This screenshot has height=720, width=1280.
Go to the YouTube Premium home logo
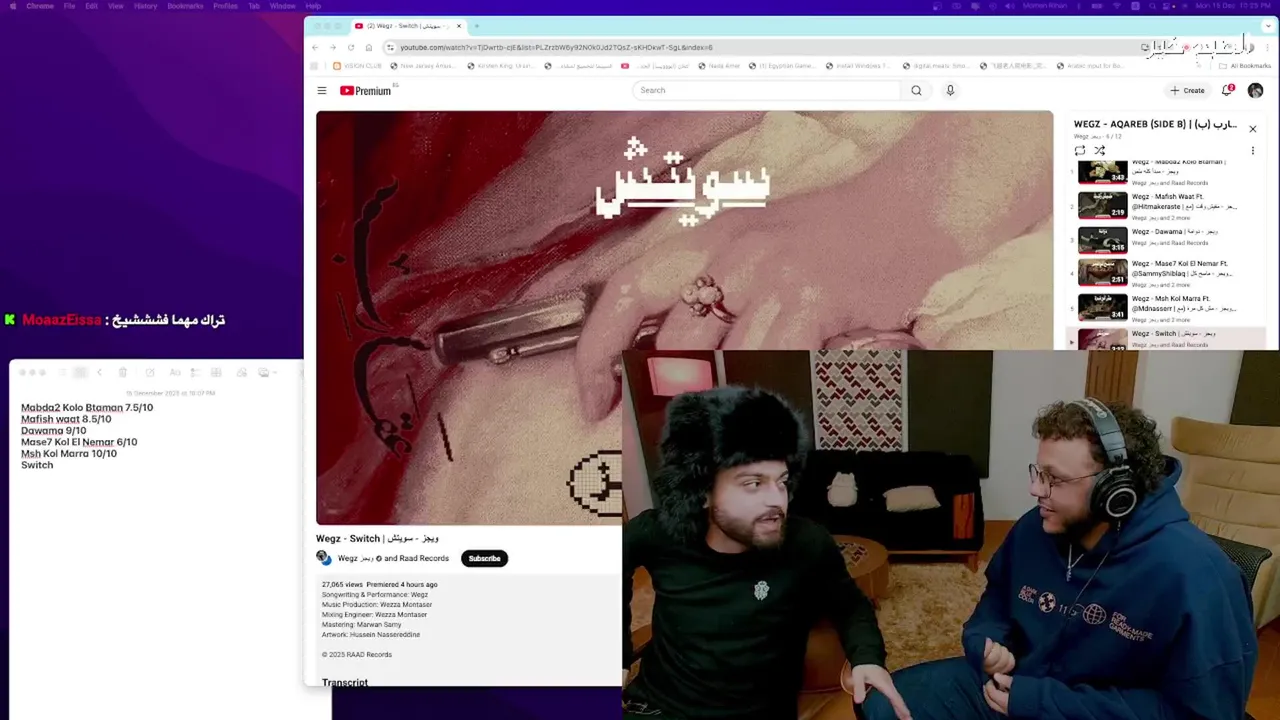[366, 91]
